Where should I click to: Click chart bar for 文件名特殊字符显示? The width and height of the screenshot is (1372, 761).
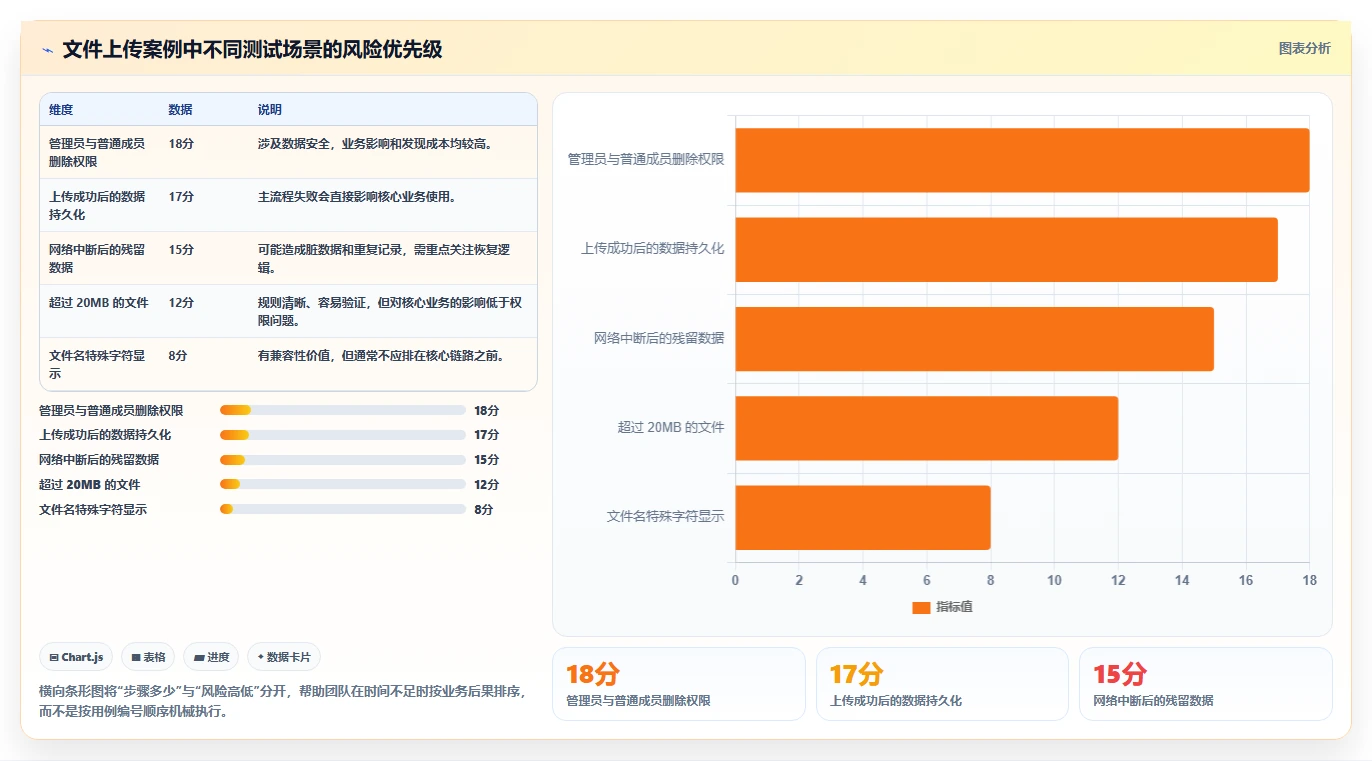[x=863, y=517]
